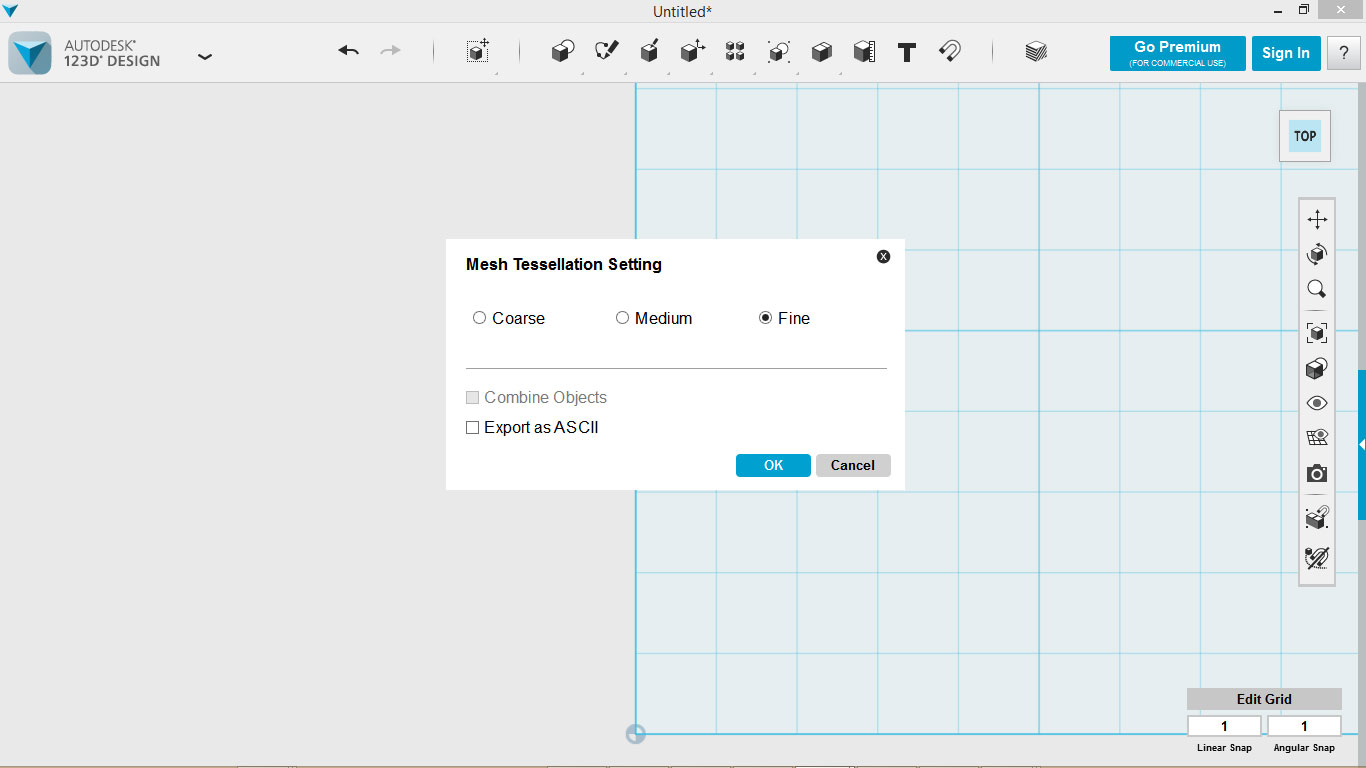Select the Coarse tessellation option

[x=479, y=318]
